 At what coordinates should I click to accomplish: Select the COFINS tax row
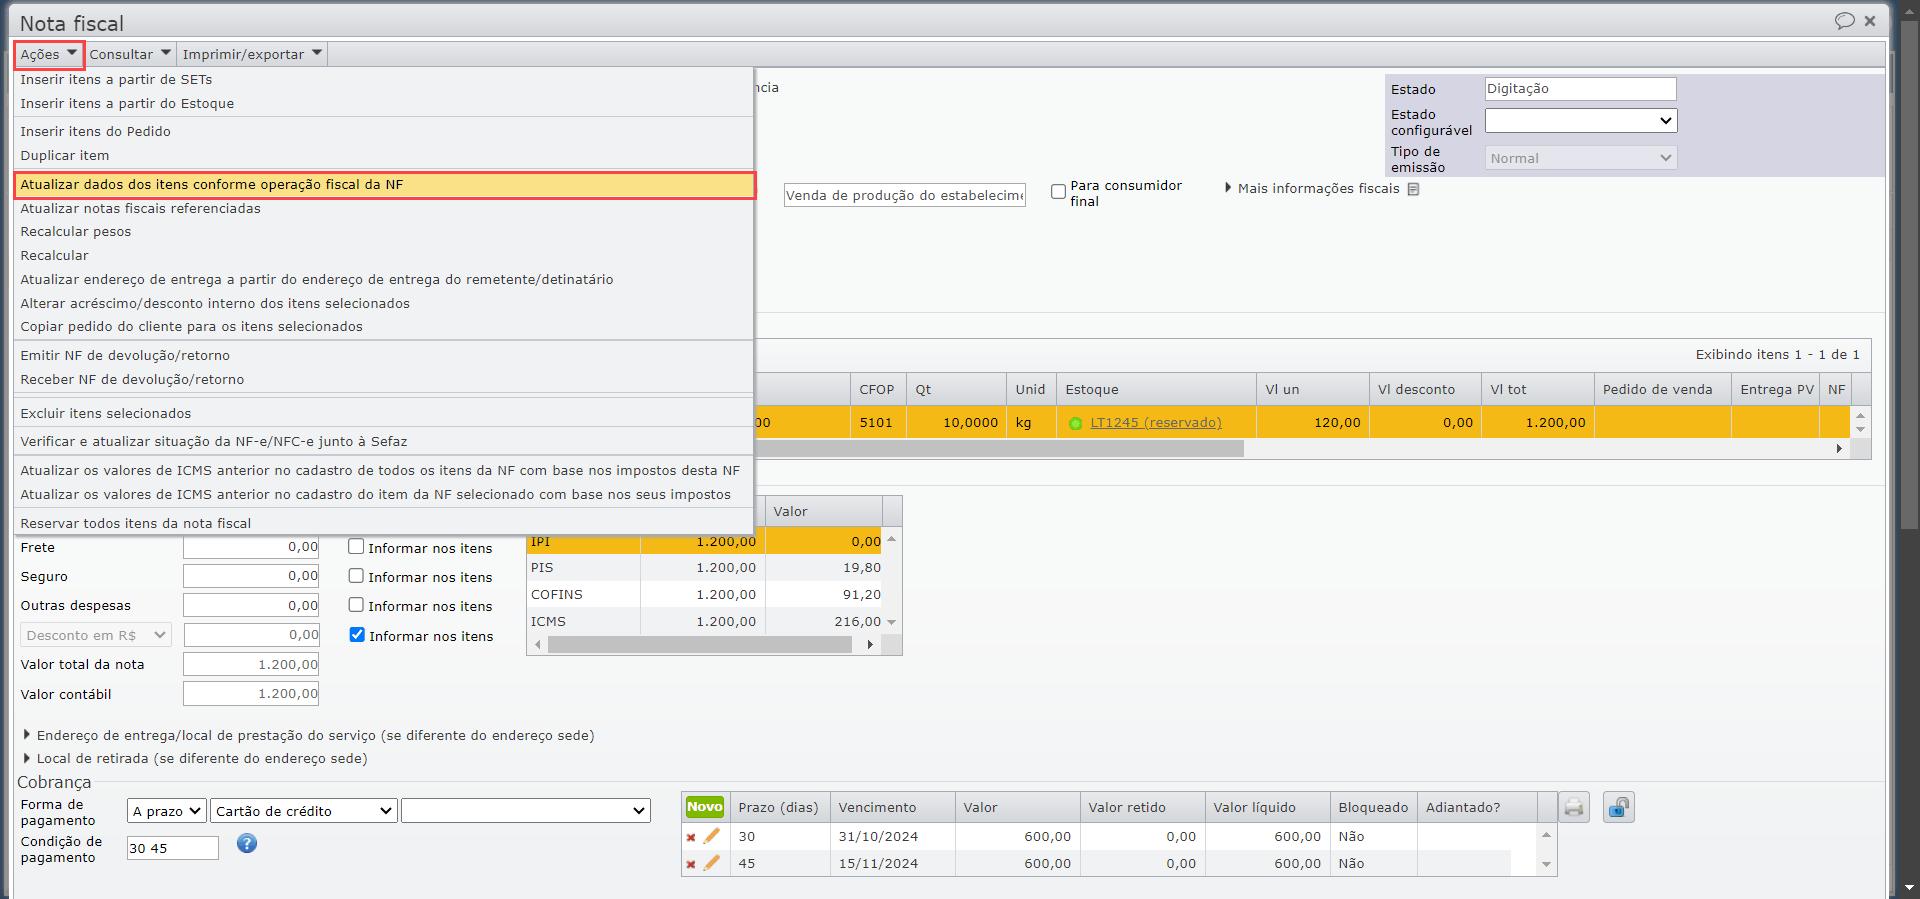pyautogui.click(x=705, y=595)
